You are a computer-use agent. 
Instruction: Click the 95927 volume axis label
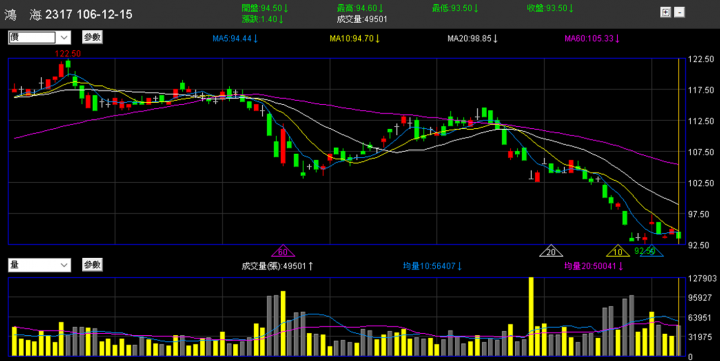click(x=700, y=298)
